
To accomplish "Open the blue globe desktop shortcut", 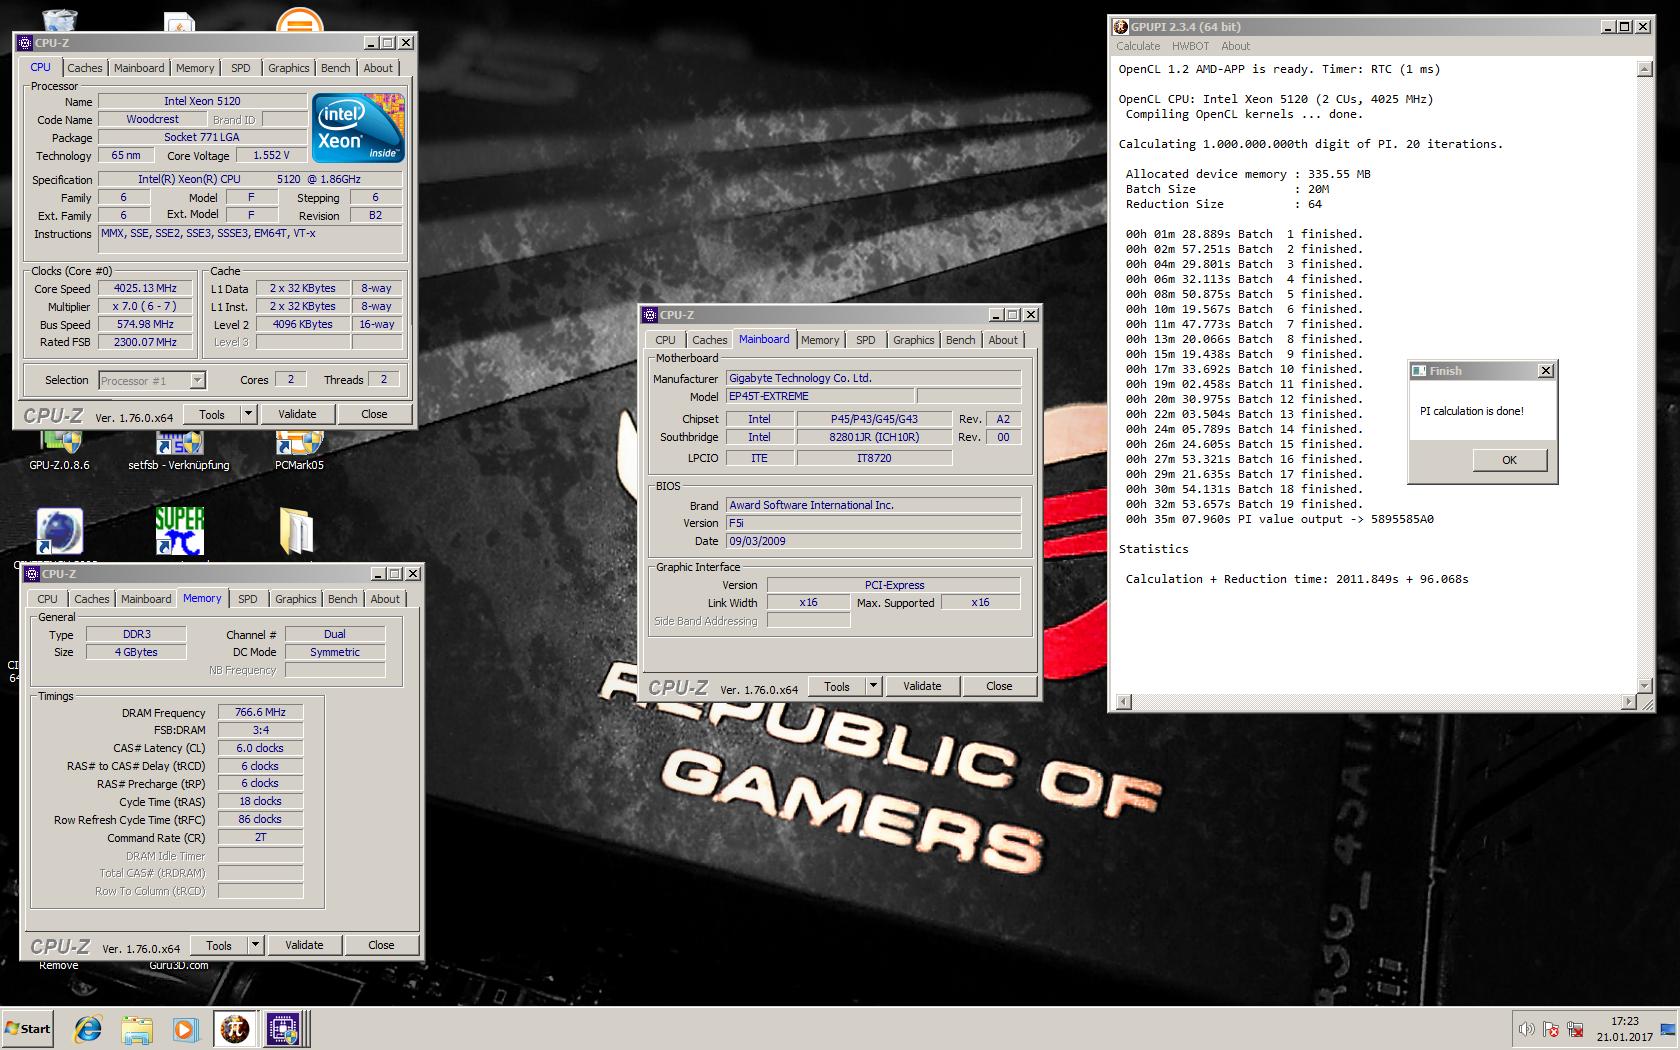I will (59, 531).
